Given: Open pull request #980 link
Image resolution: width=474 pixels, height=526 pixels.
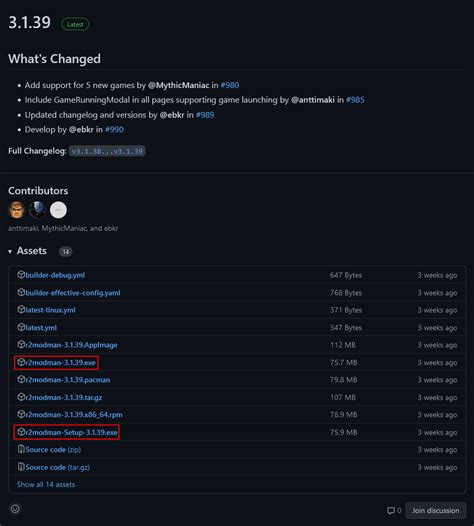Looking at the screenshot, I should tap(230, 85).
